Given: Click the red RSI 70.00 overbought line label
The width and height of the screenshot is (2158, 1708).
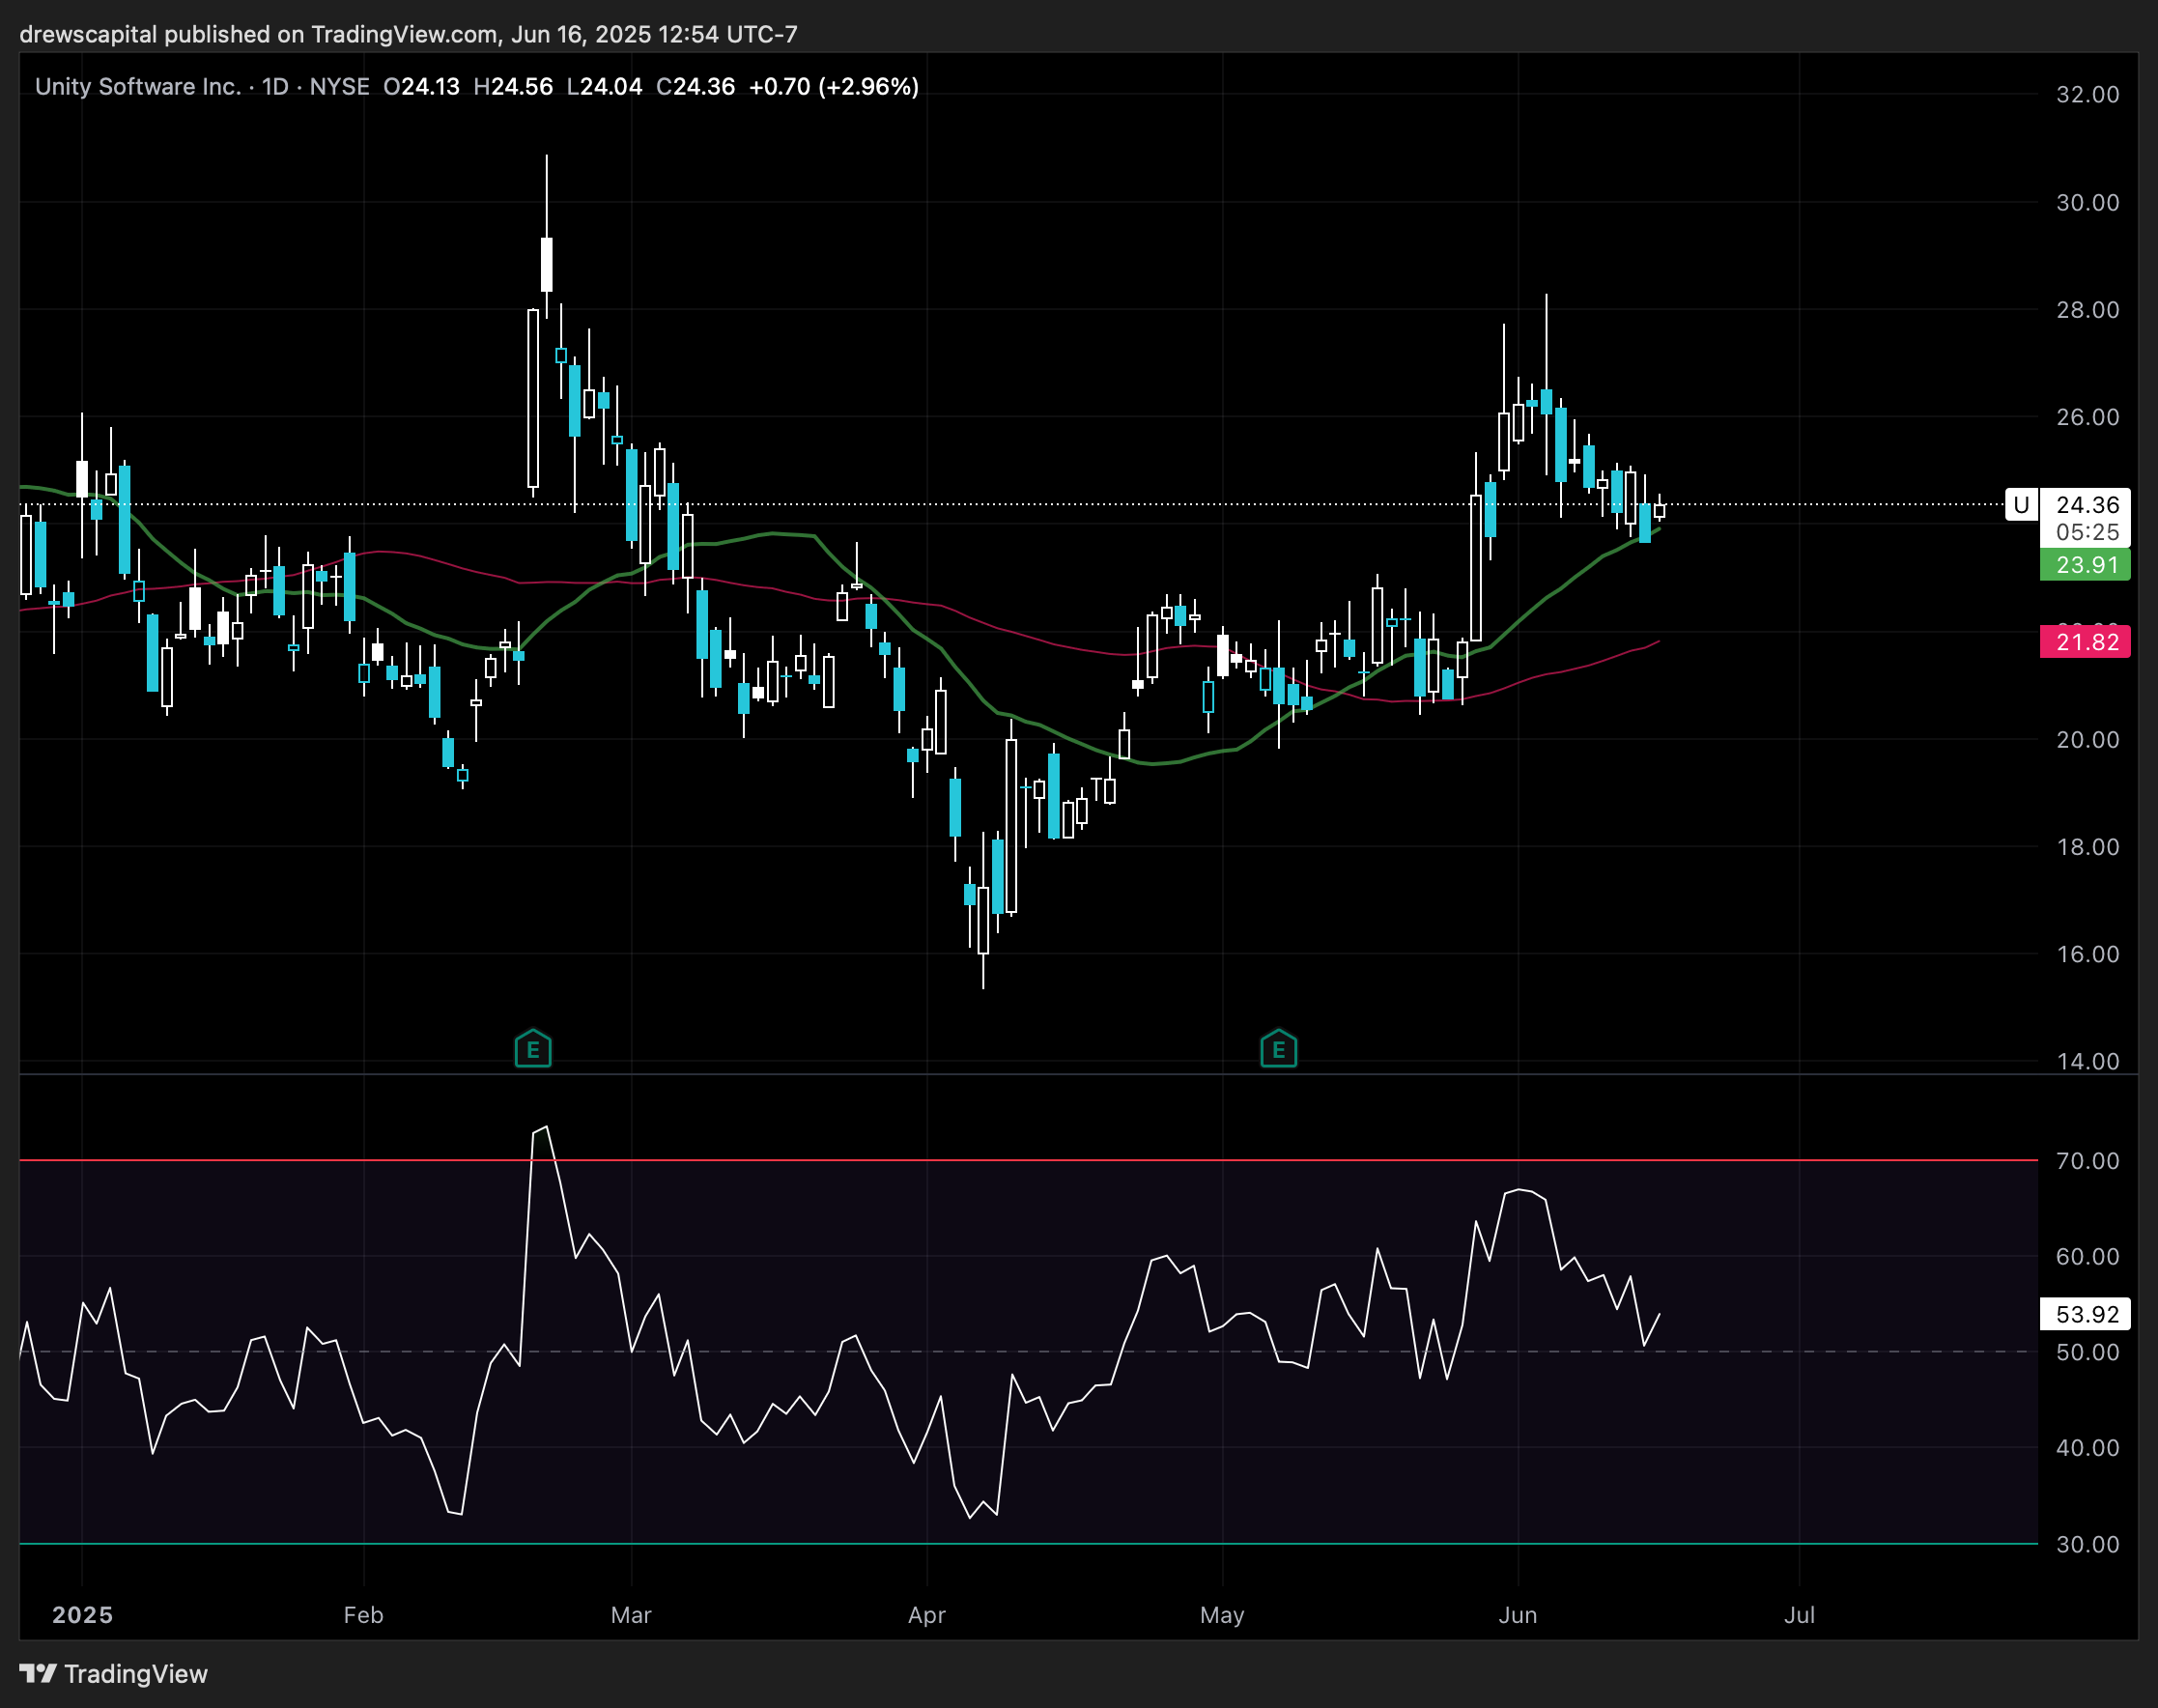Looking at the screenshot, I should [x=2087, y=1161].
